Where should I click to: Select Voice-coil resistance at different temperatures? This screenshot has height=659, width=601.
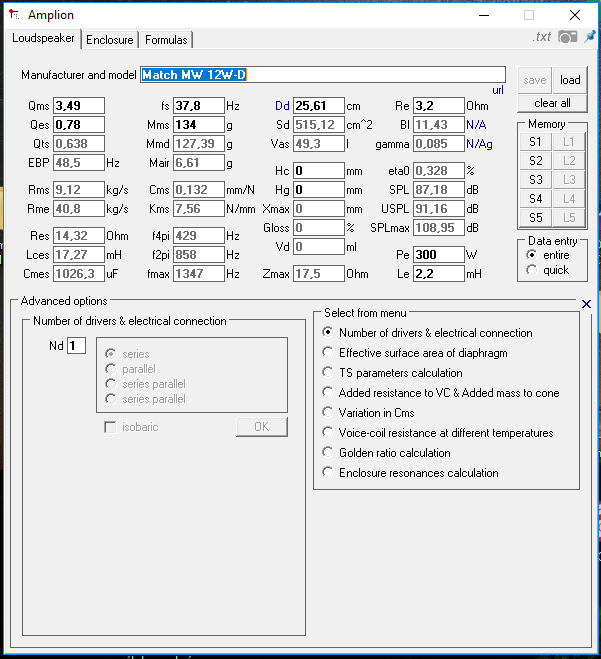tap(438, 433)
